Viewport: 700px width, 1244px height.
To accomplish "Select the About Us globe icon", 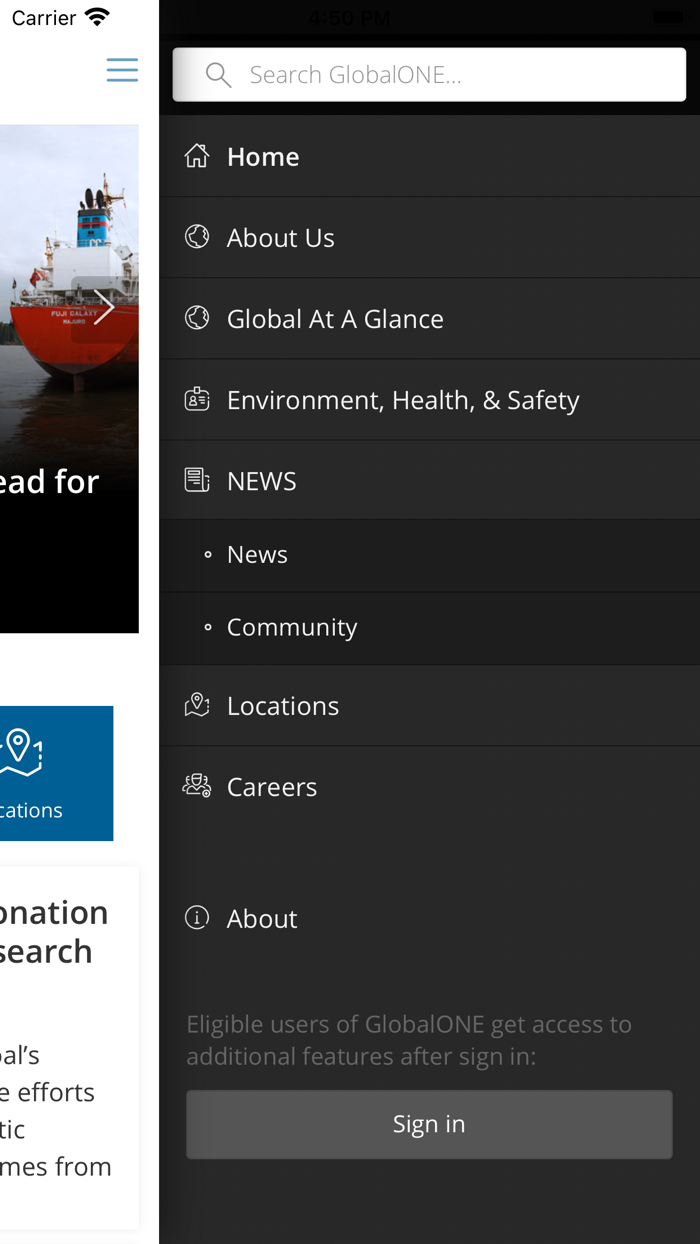I will (197, 236).
